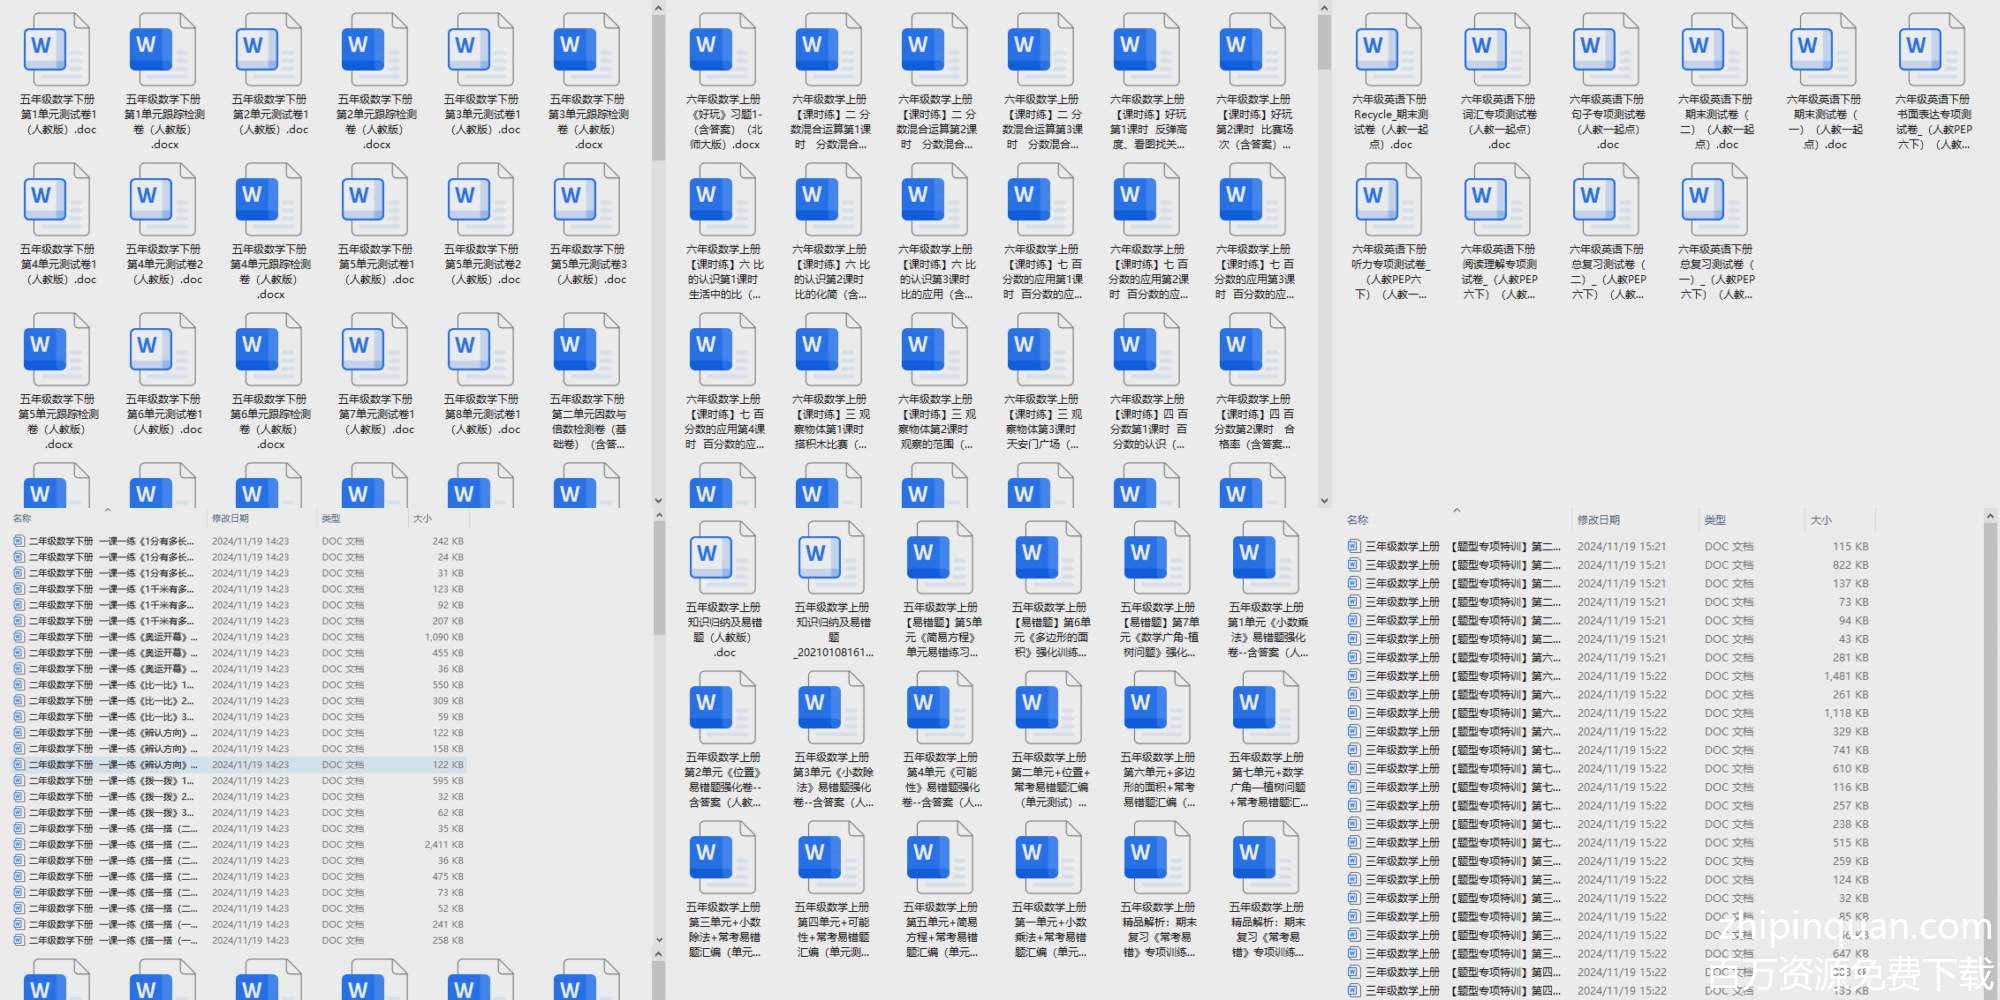
Task: Open 五年级数学上册 第2单元《位置》易错题 file
Action: click(x=723, y=708)
